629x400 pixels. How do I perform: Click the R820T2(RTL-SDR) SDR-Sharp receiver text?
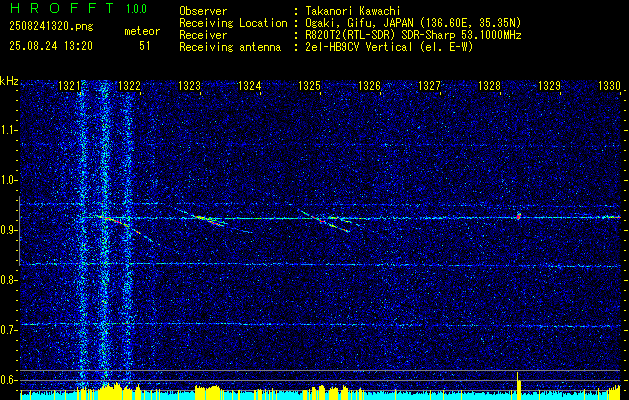point(412,35)
